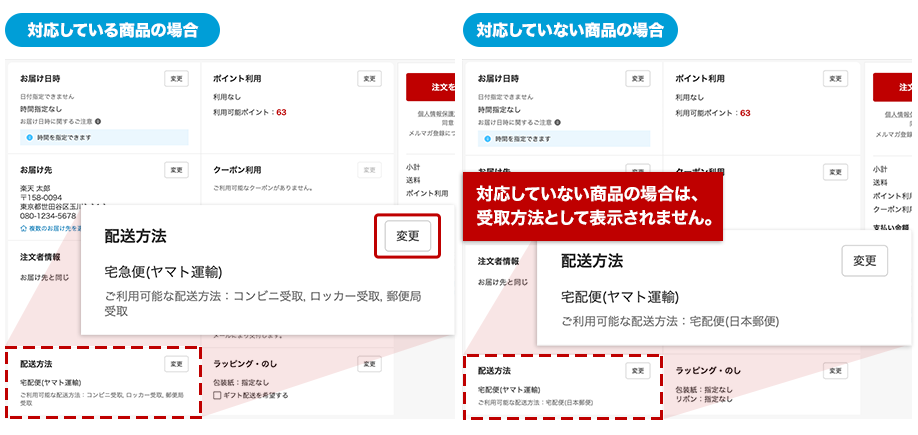
Task: Tick the ギフト配送を希望する checkbox
Action: coord(217,395)
